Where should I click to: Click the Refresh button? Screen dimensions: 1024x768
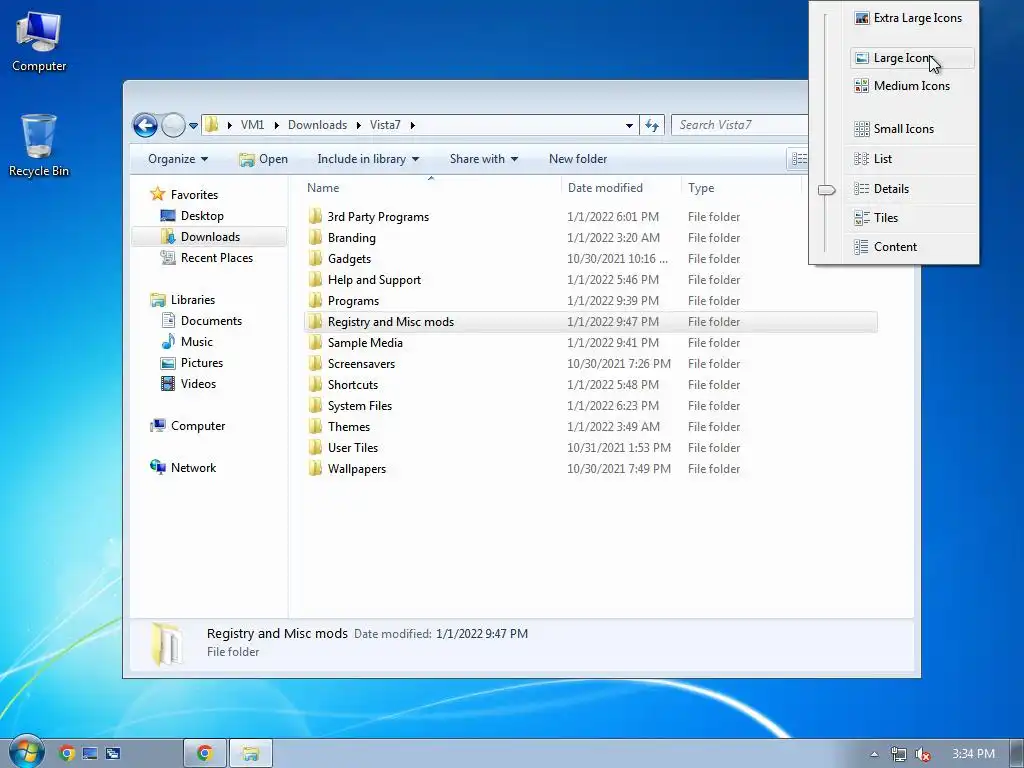tap(652, 125)
